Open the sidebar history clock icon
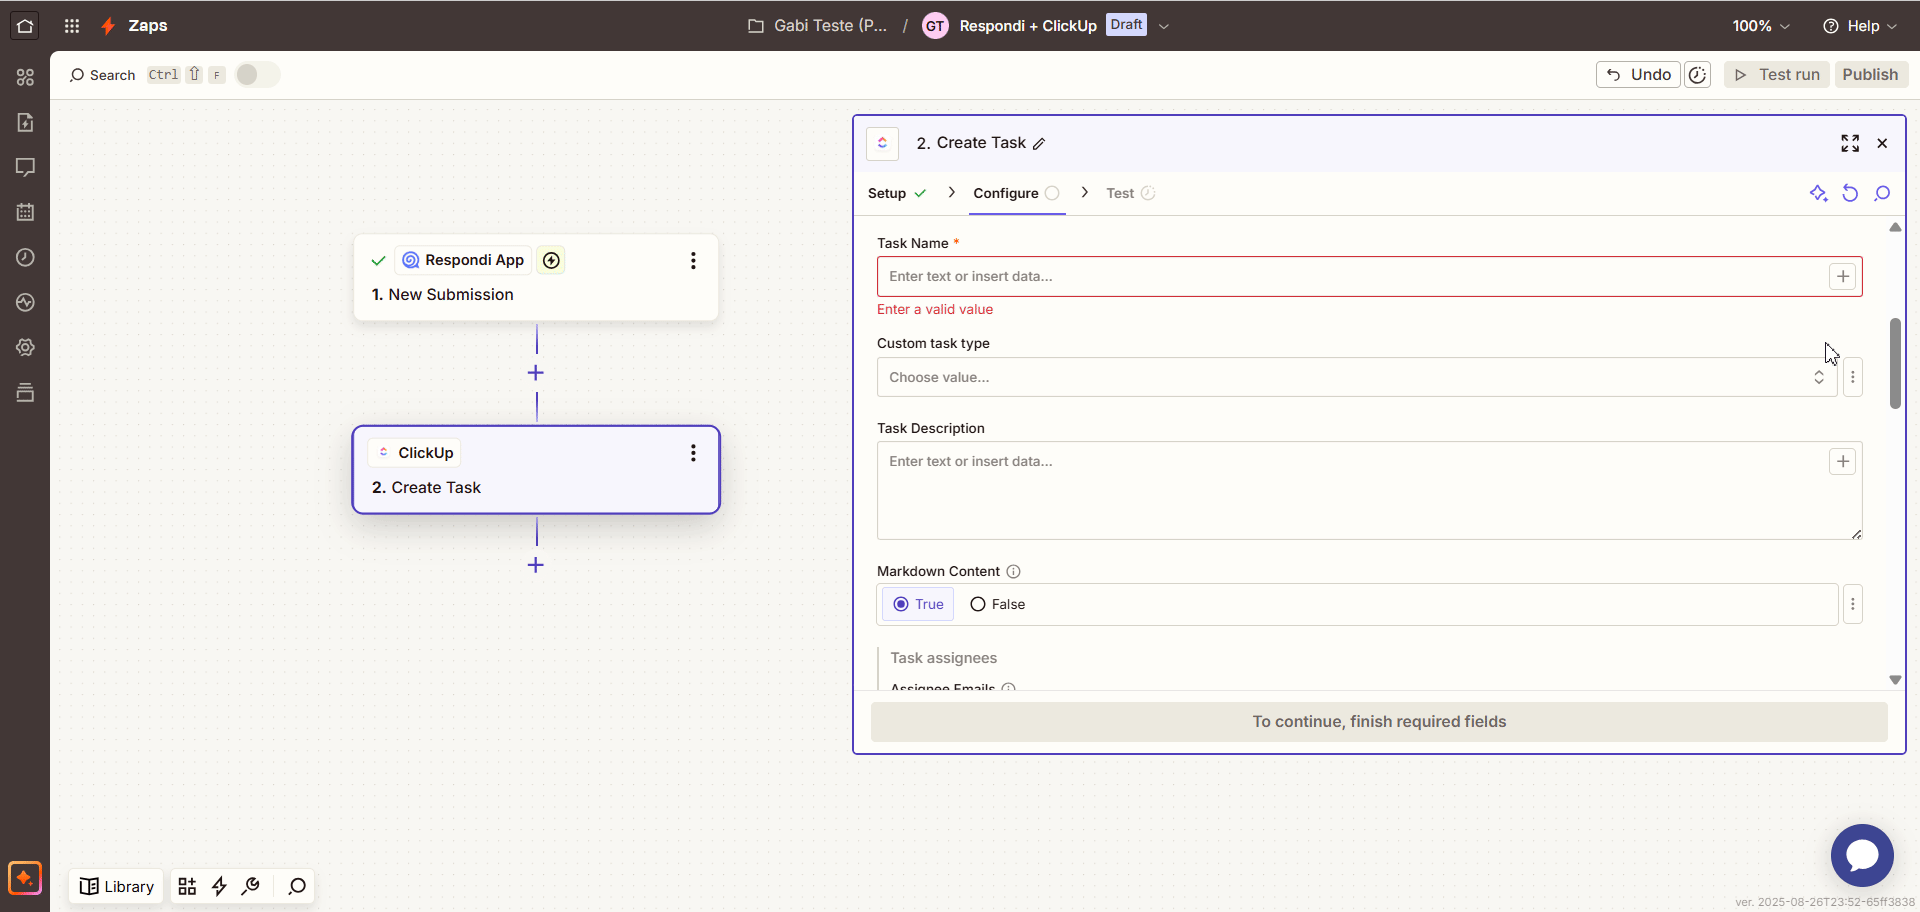The height and width of the screenshot is (912, 1920). tap(25, 257)
